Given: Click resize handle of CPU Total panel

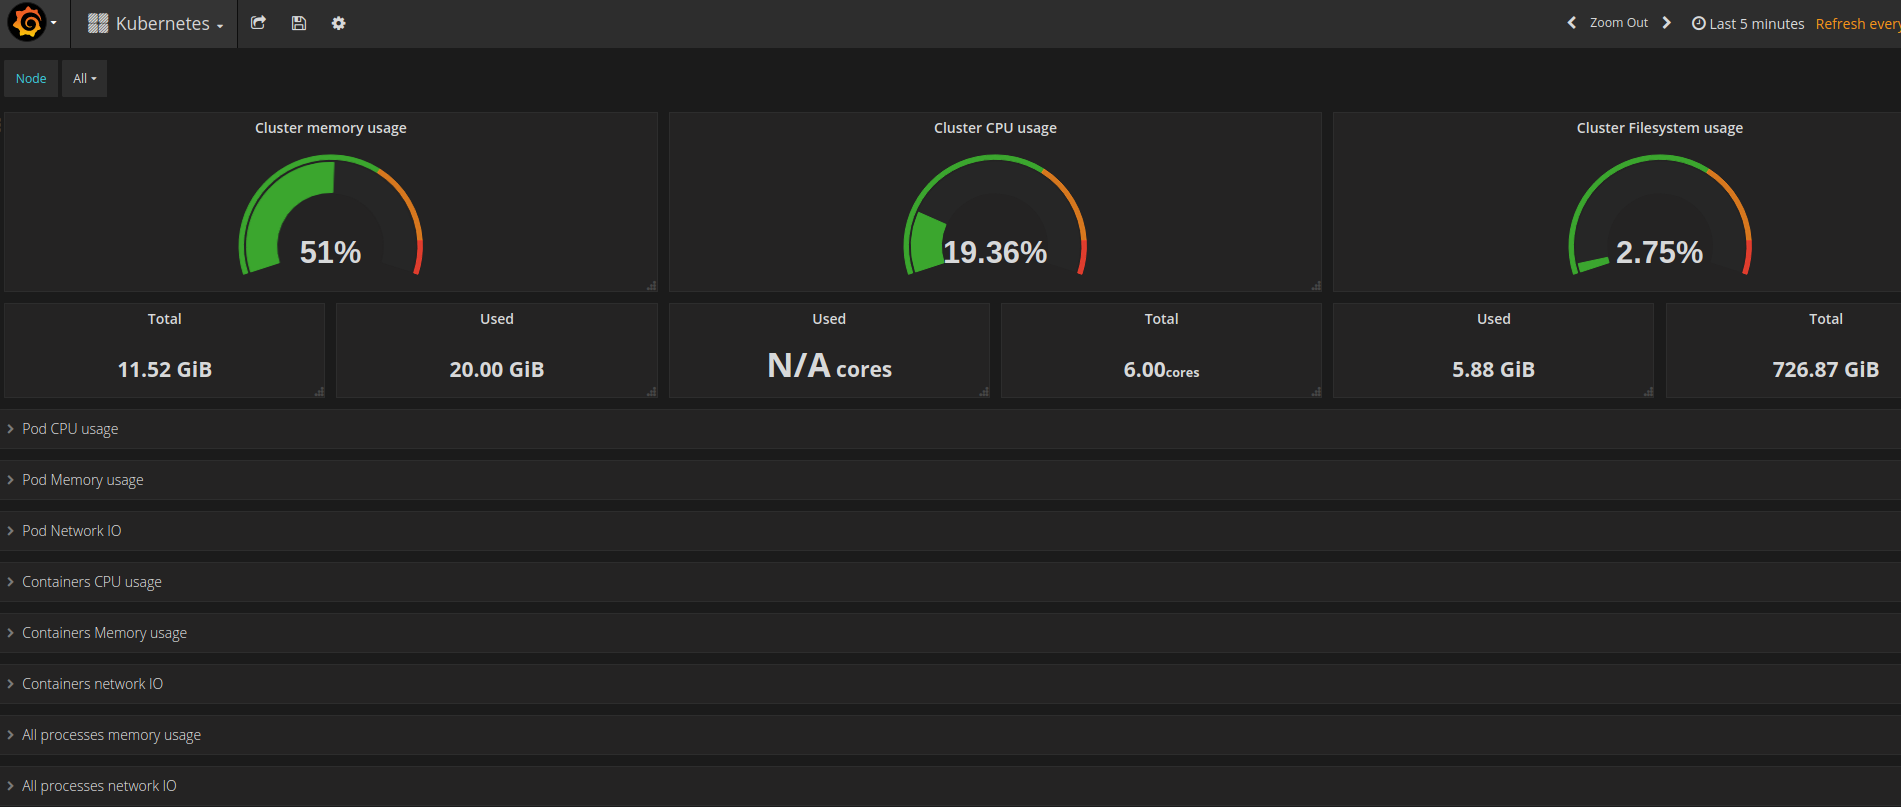Looking at the screenshot, I should [x=1316, y=392].
